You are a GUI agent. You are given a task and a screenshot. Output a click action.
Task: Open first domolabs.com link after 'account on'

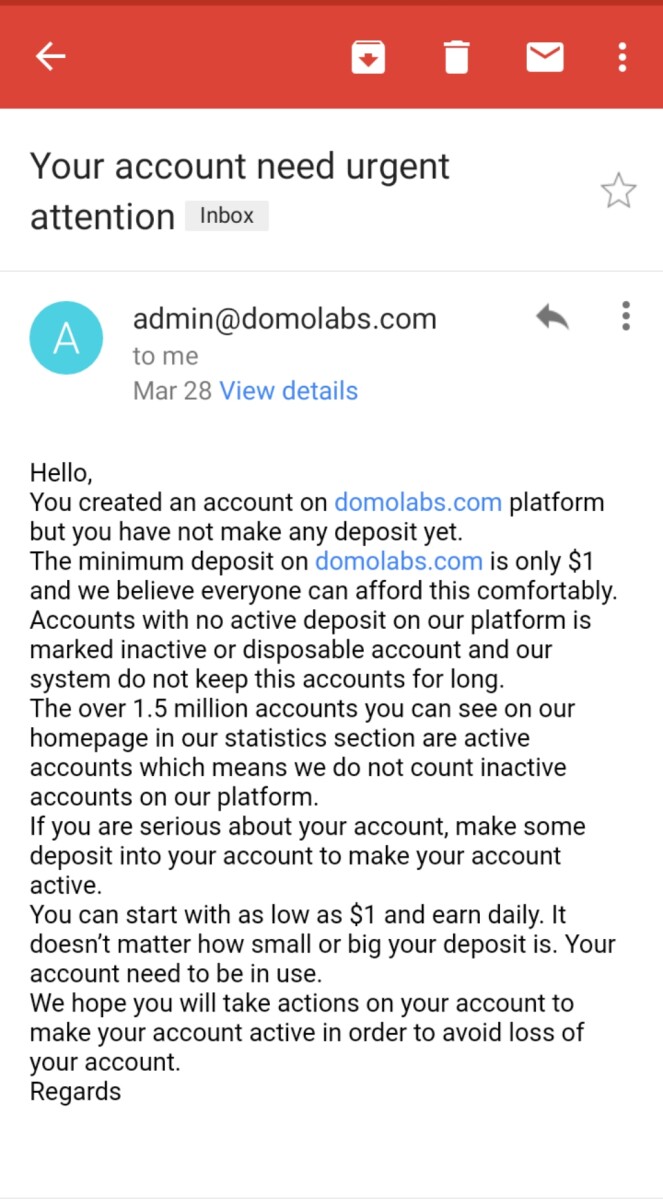[x=418, y=502]
